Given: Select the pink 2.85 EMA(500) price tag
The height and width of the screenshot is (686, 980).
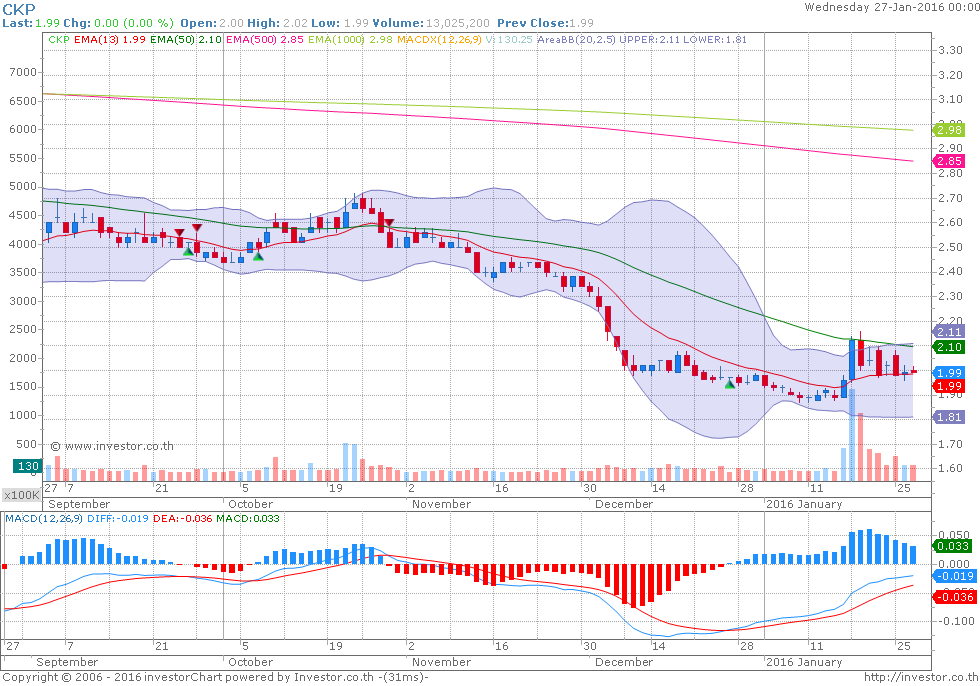Looking at the screenshot, I should [949, 161].
